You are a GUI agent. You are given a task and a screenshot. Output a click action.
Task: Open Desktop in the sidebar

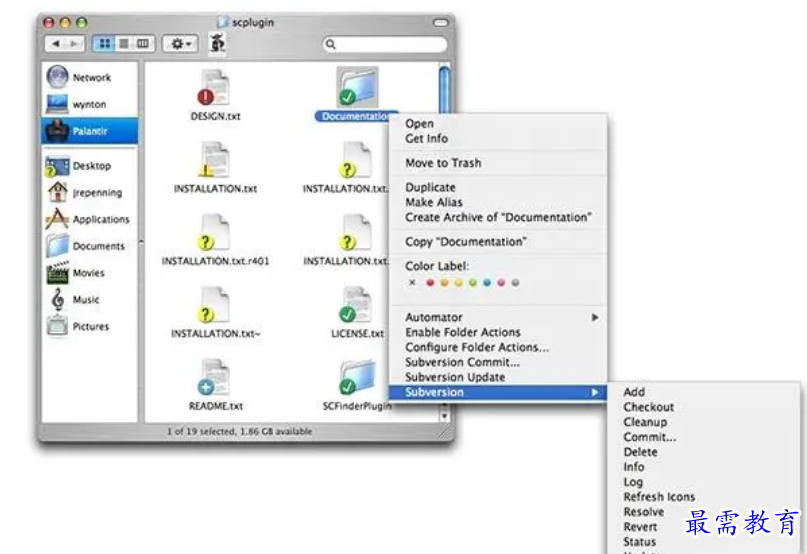pyautogui.click(x=89, y=166)
